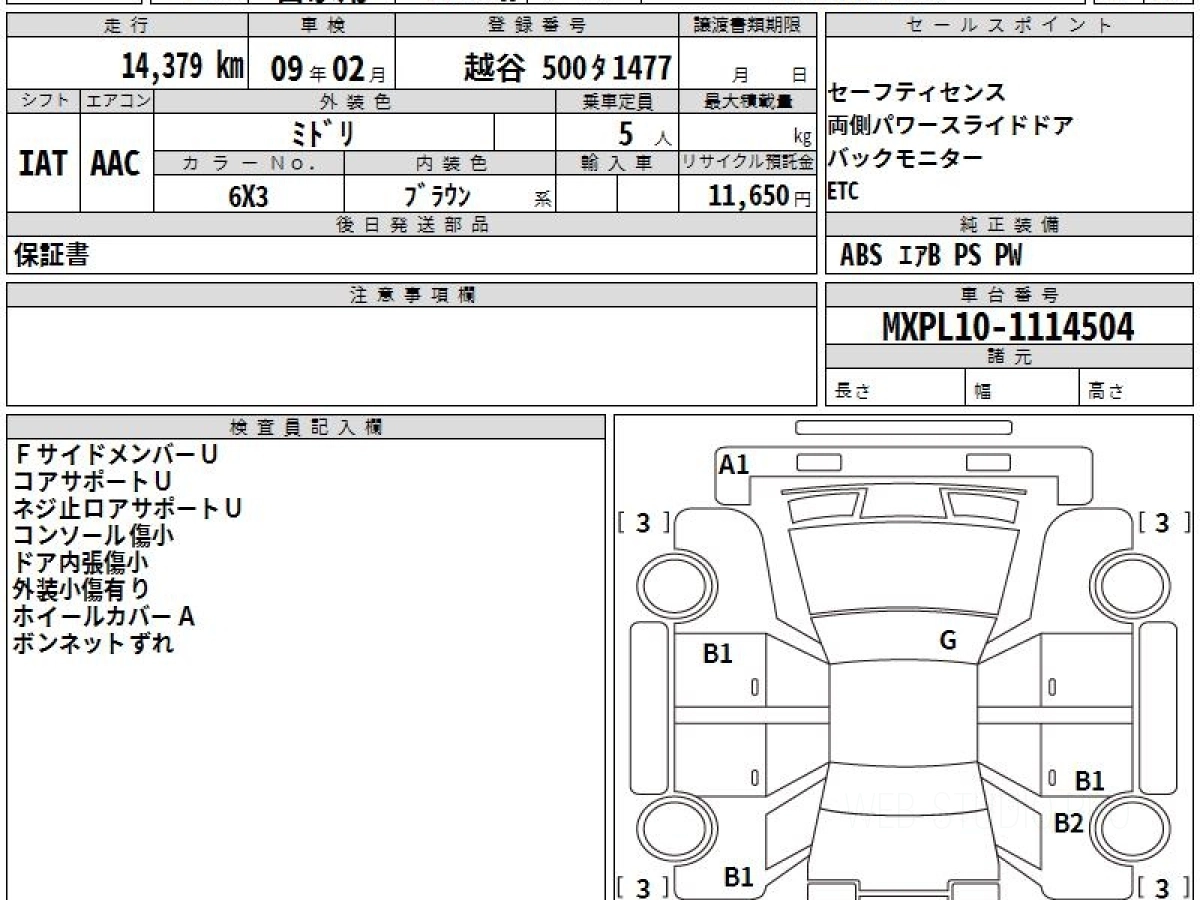Viewport: 1200px width, 900px height.
Task: Click the 注意事項欄 notes section header
Action: [x=412, y=295]
